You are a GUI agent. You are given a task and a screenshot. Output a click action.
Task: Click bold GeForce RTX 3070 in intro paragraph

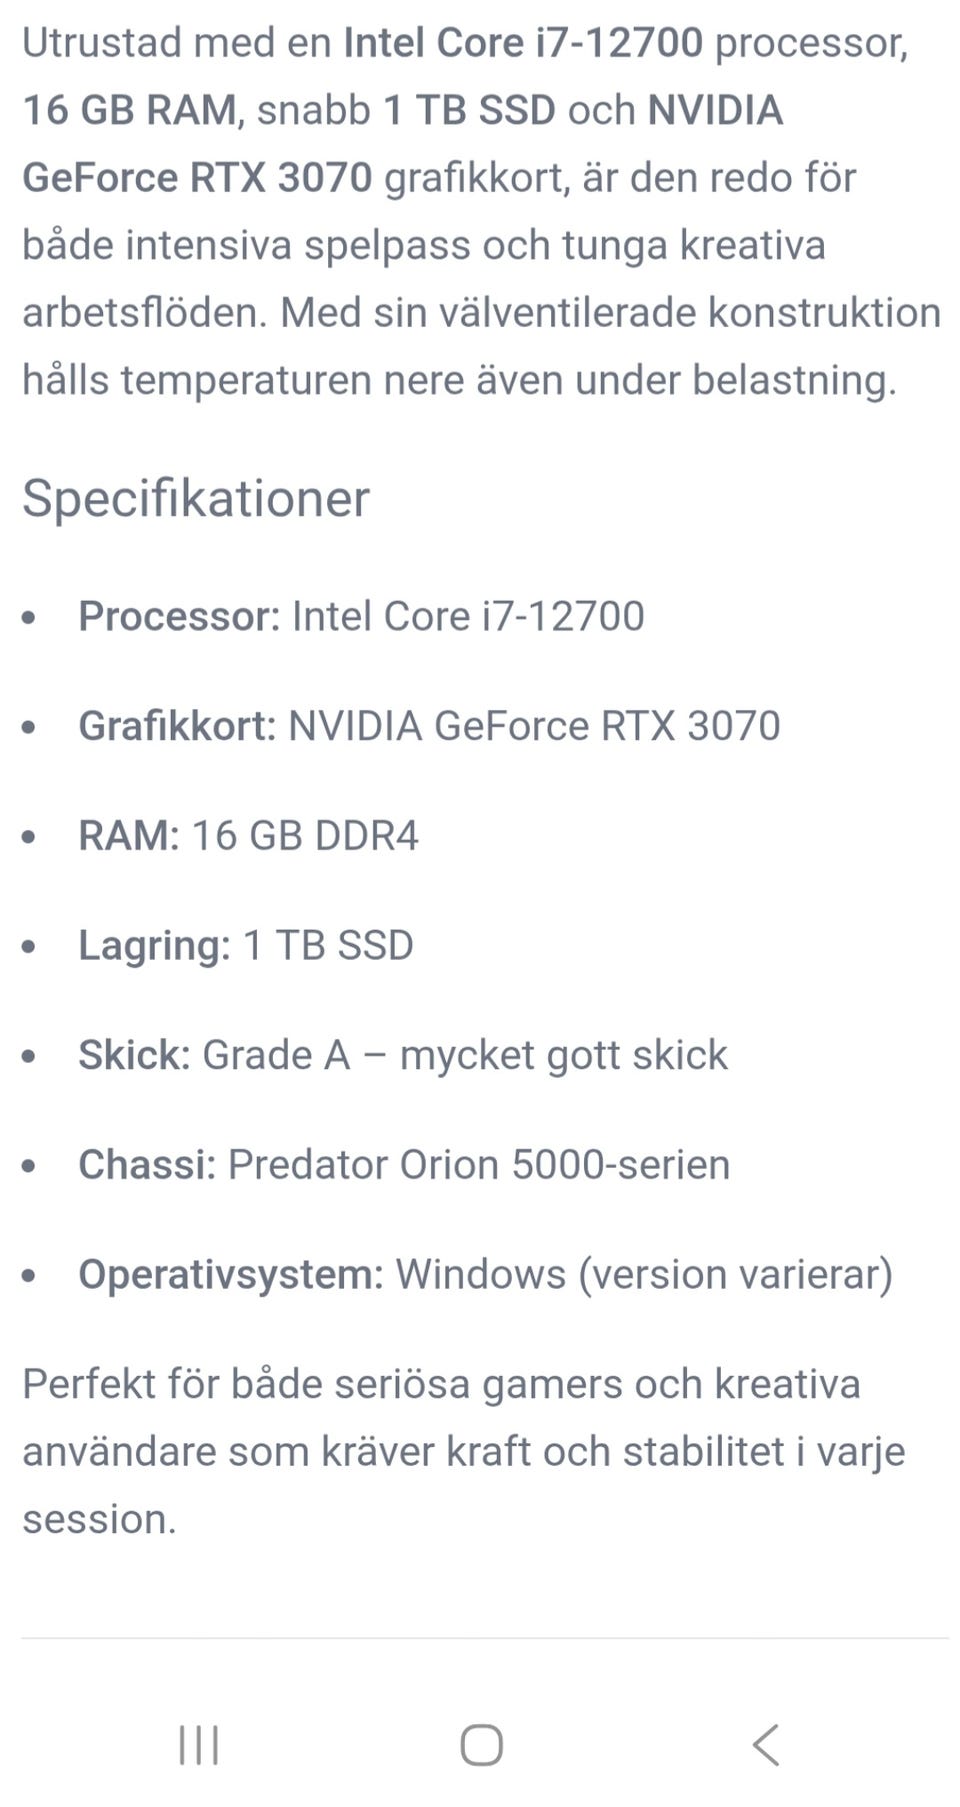click(x=197, y=178)
